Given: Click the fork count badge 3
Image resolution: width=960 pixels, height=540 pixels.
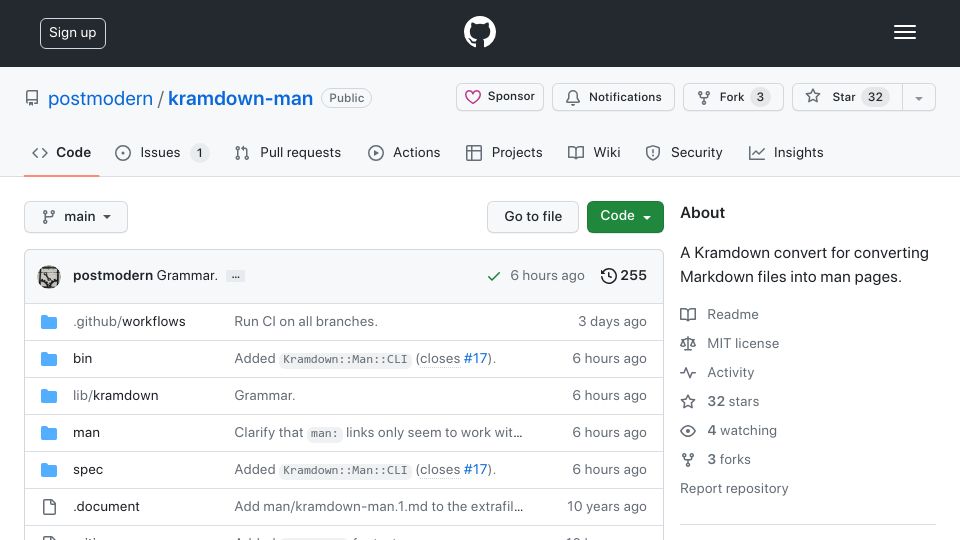Looking at the screenshot, I should 760,97.
